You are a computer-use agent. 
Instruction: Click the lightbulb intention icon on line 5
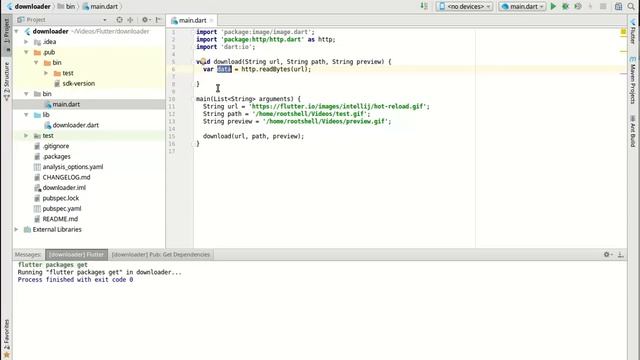(x=203, y=61)
